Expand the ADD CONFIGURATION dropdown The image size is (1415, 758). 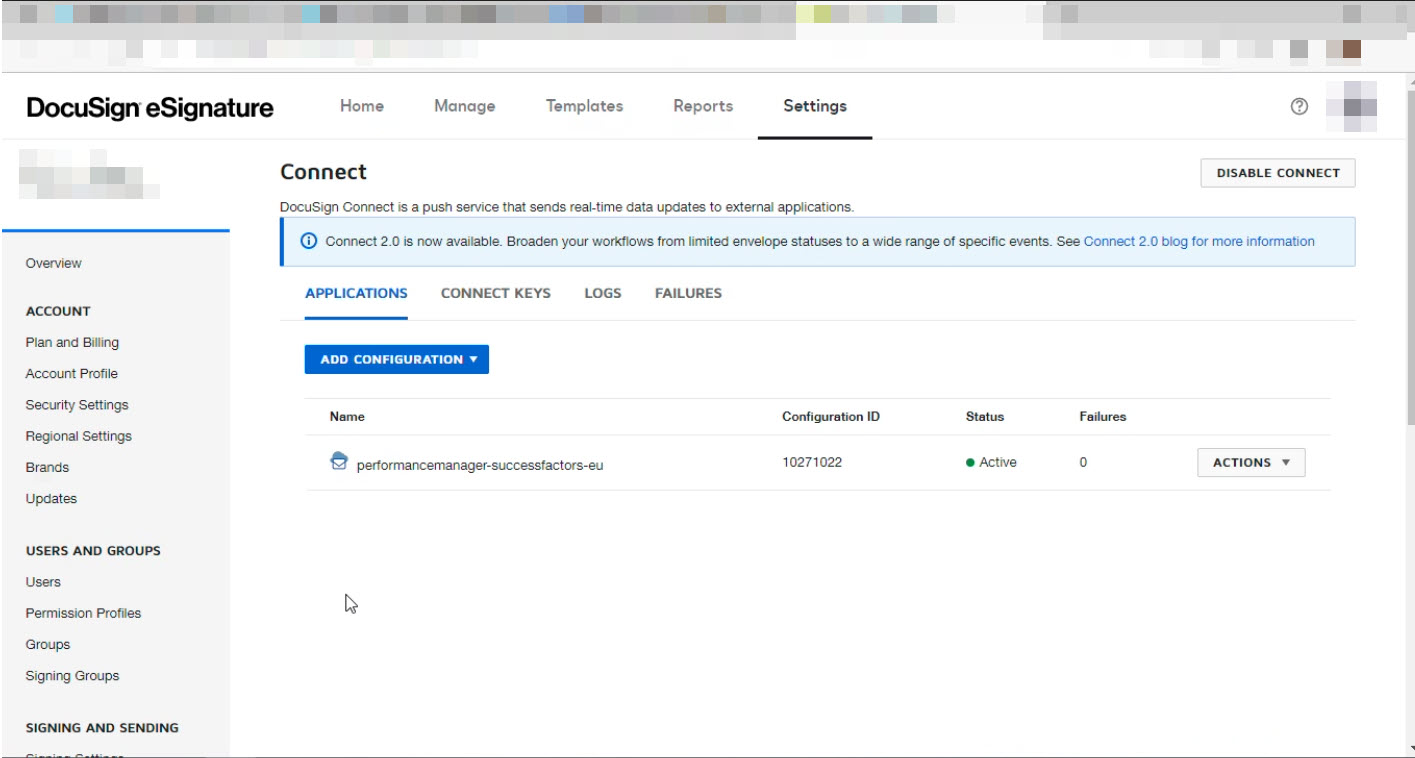tap(396, 359)
